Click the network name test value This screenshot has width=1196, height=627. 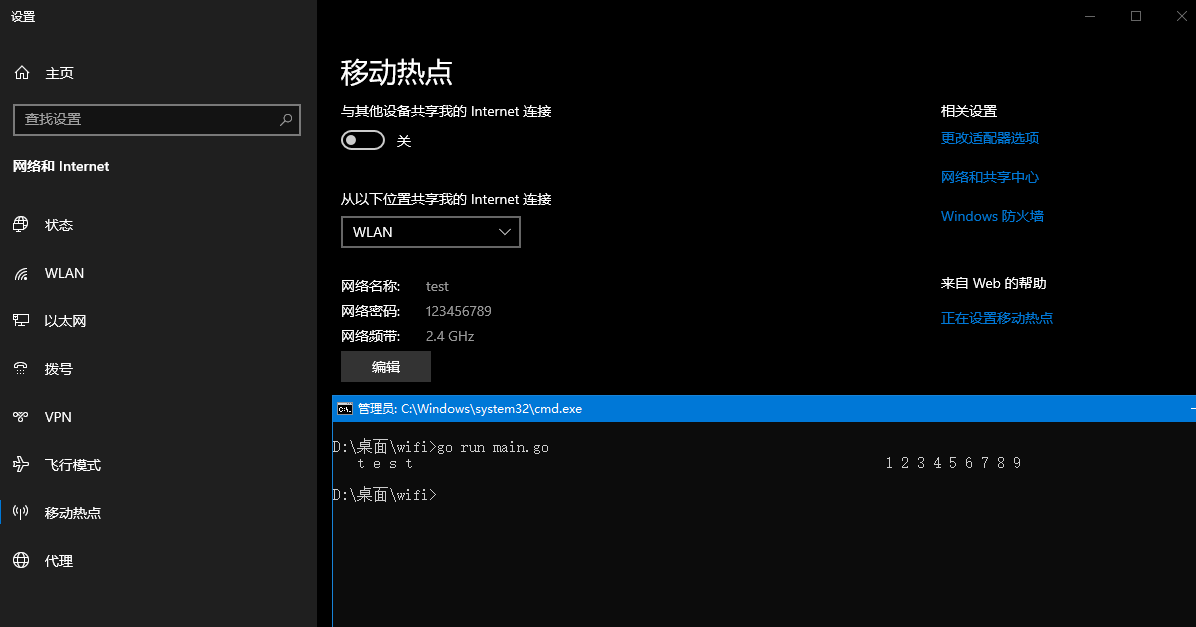(x=437, y=286)
